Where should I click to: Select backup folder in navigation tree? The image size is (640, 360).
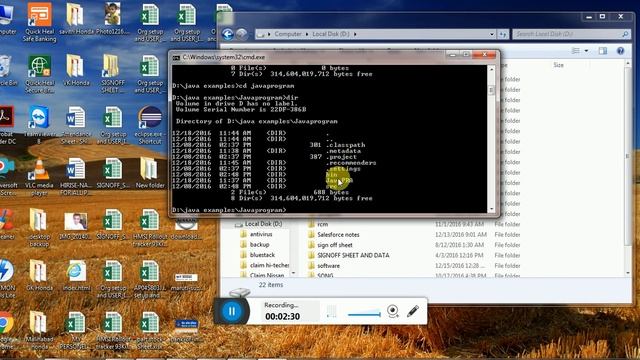pyautogui.click(x=259, y=244)
